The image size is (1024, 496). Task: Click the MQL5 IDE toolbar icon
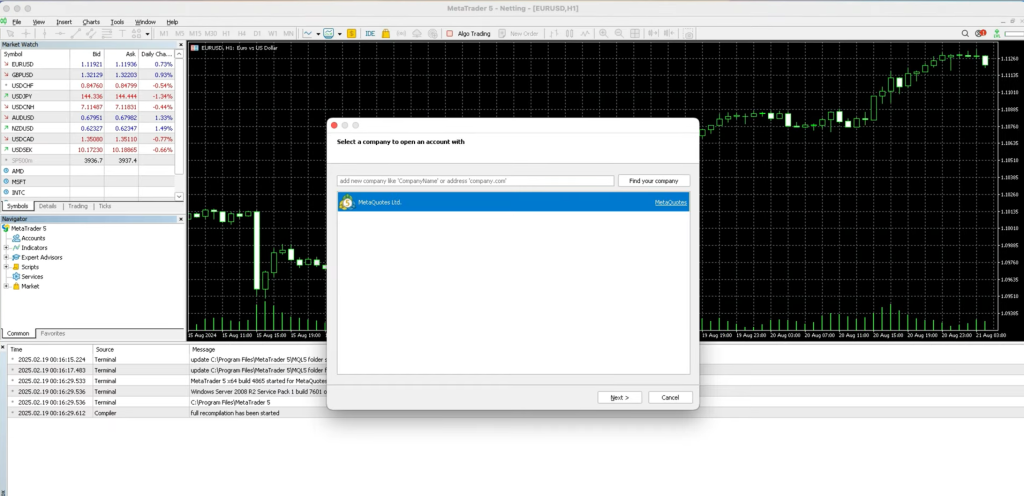(x=370, y=33)
